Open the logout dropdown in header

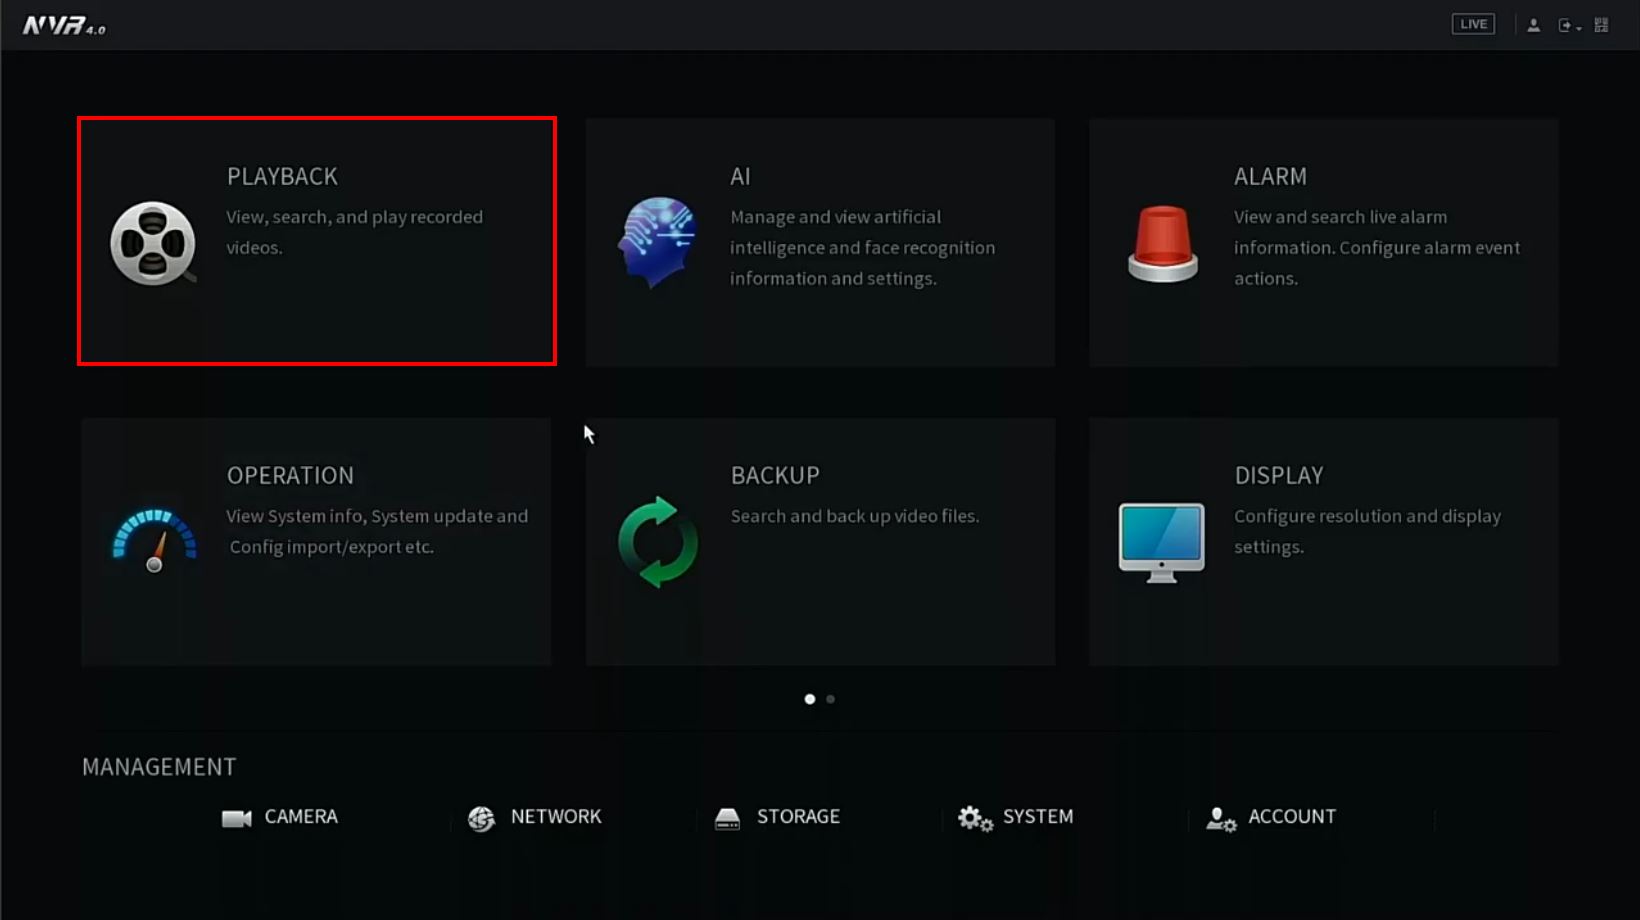pos(1569,25)
